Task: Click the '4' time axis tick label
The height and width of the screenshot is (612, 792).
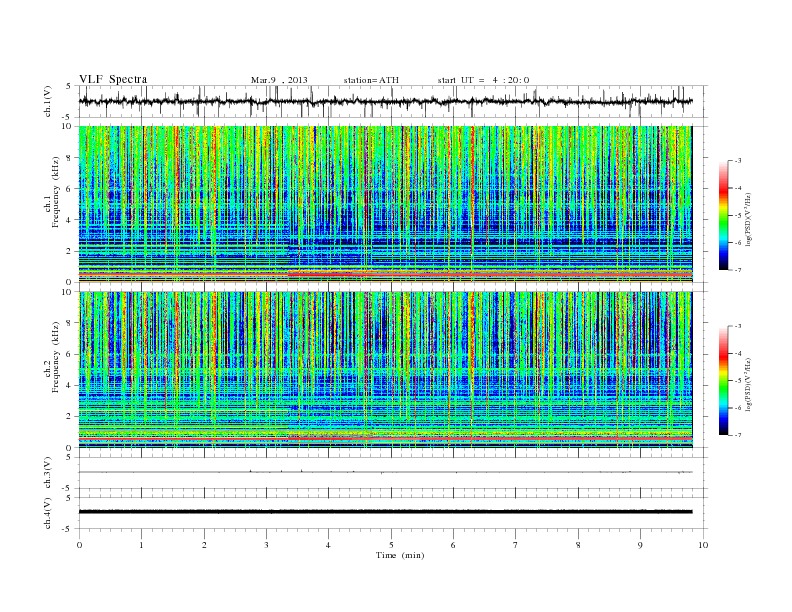Action: (328, 545)
